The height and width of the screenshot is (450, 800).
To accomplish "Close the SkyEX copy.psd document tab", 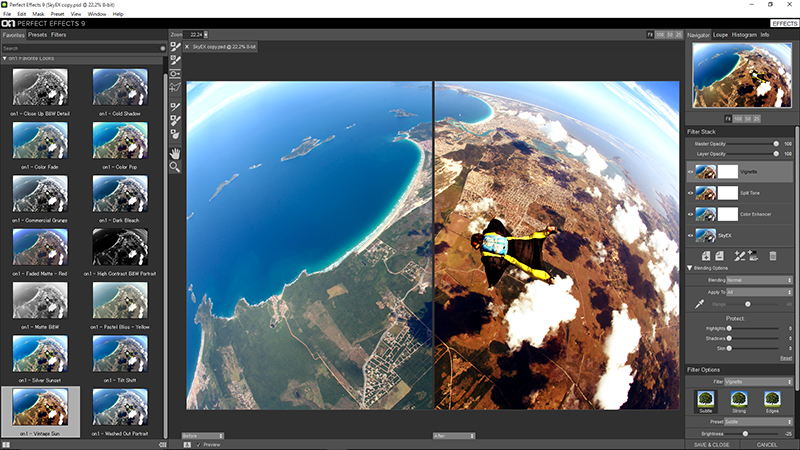I will 187,46.
